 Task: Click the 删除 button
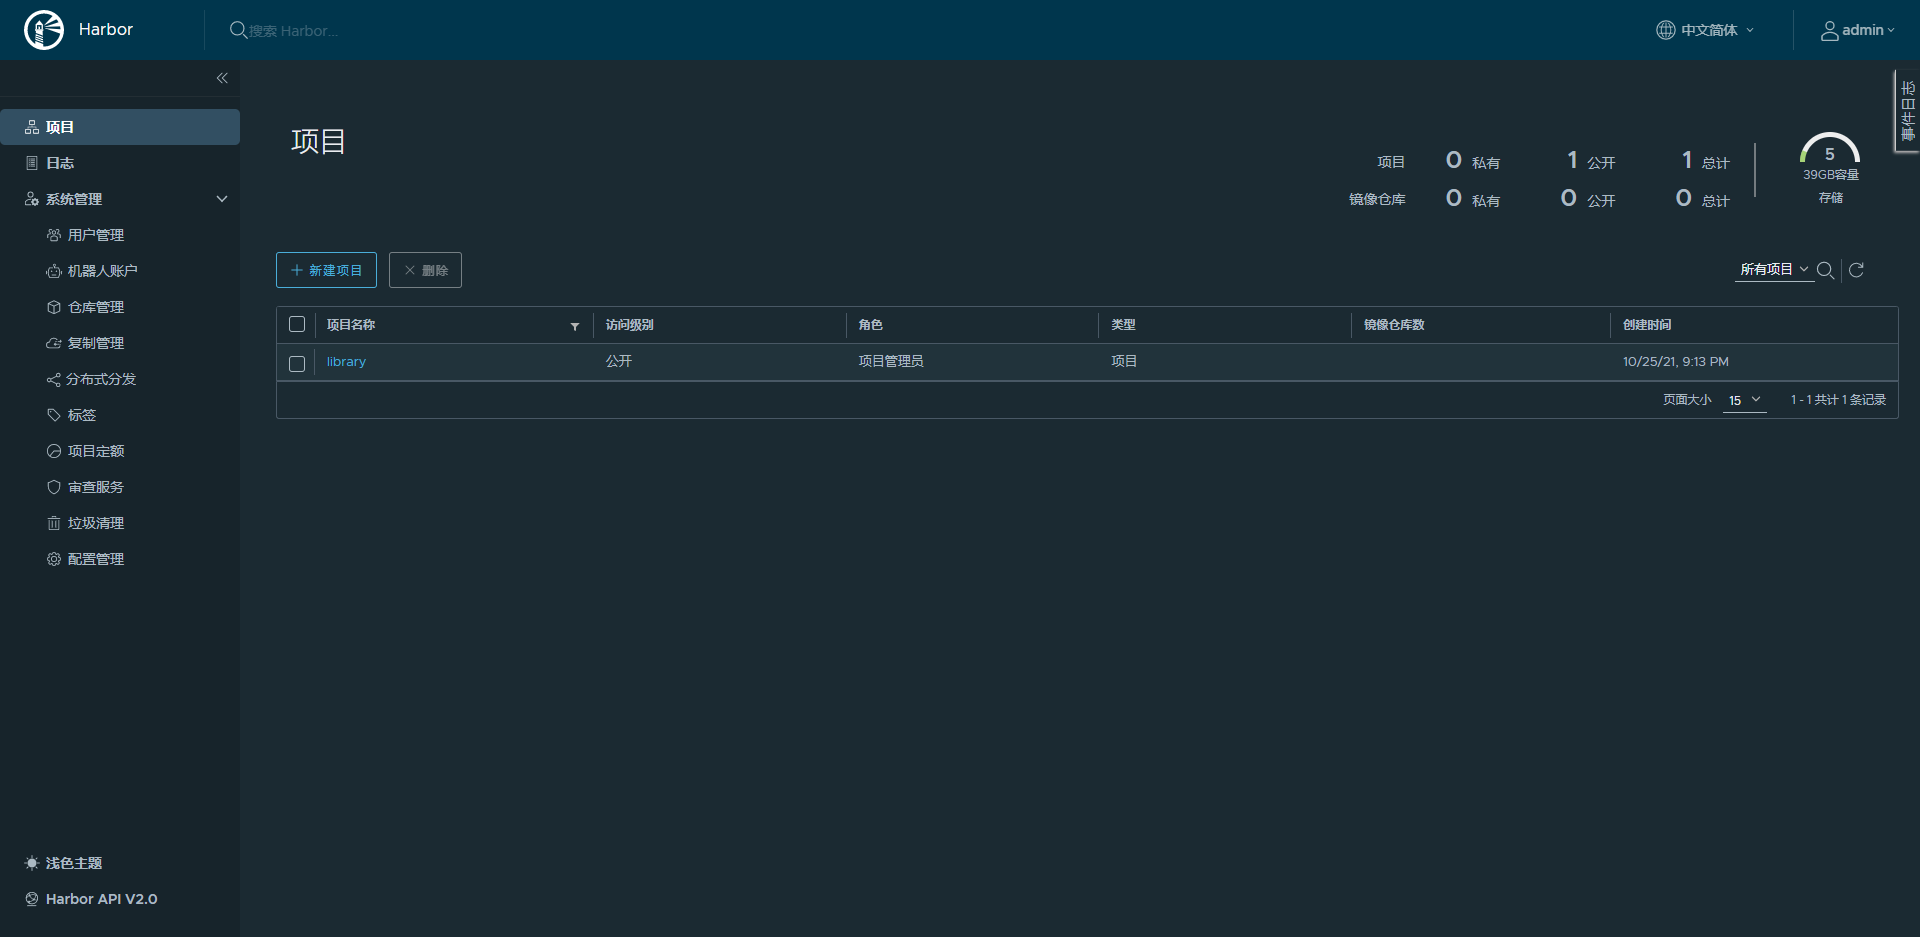[425, 270]
